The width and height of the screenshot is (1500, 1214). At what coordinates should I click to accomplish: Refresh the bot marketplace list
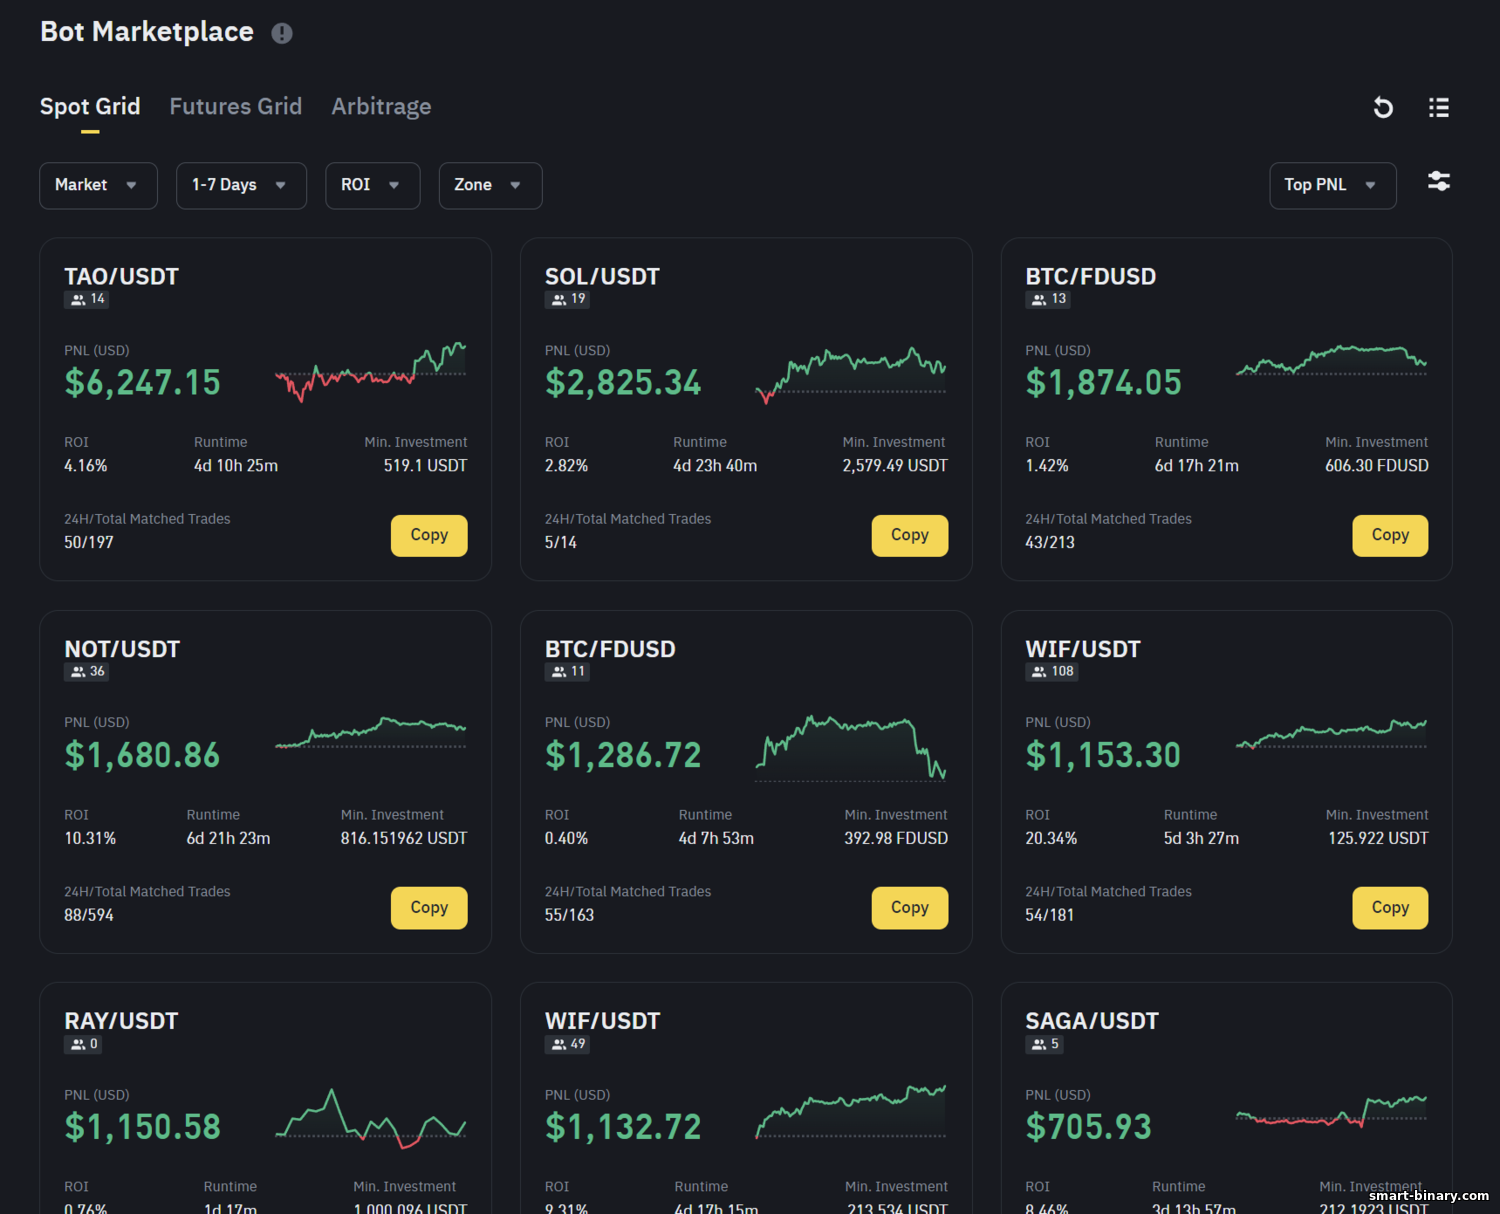click(1383, 107)
